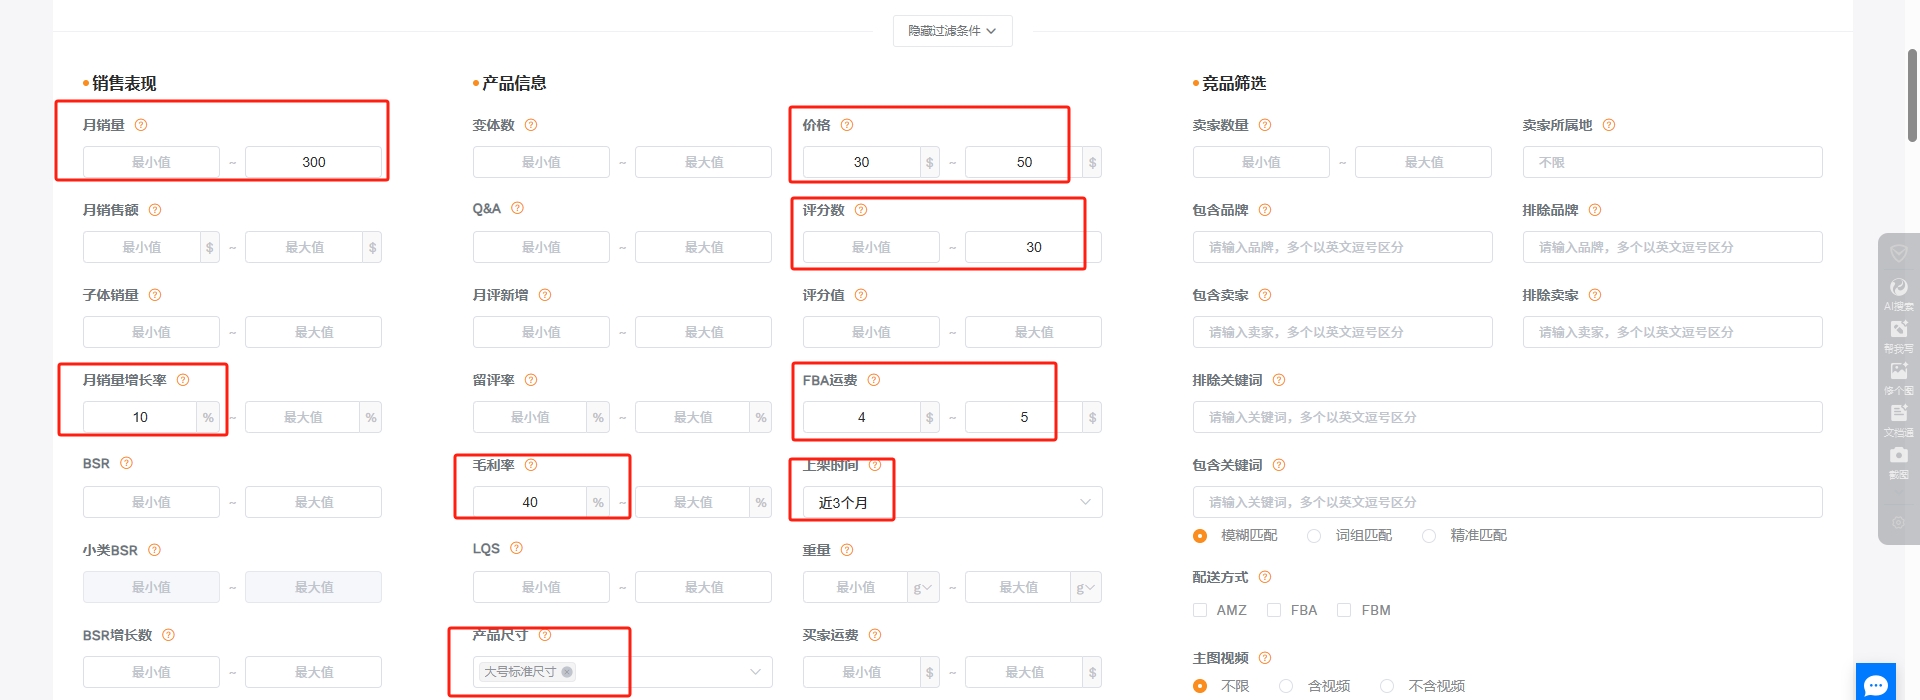Click the help icon next to 价格

click(847, 125)
